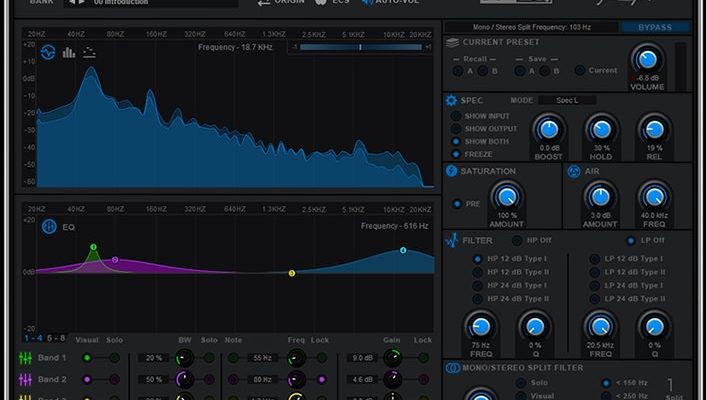706x400 pixels.
Task: Click the EQ section power icon
Action: click(49, 227)
